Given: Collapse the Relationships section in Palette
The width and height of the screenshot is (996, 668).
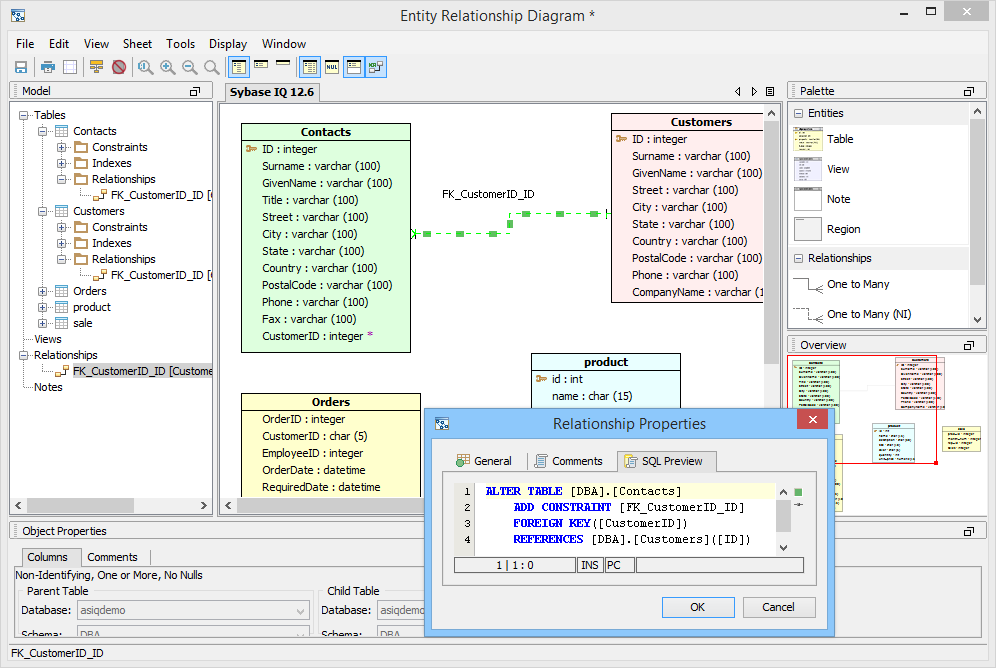Looking at the screenshot, I should pyautogui.click(x=798, y=258).
